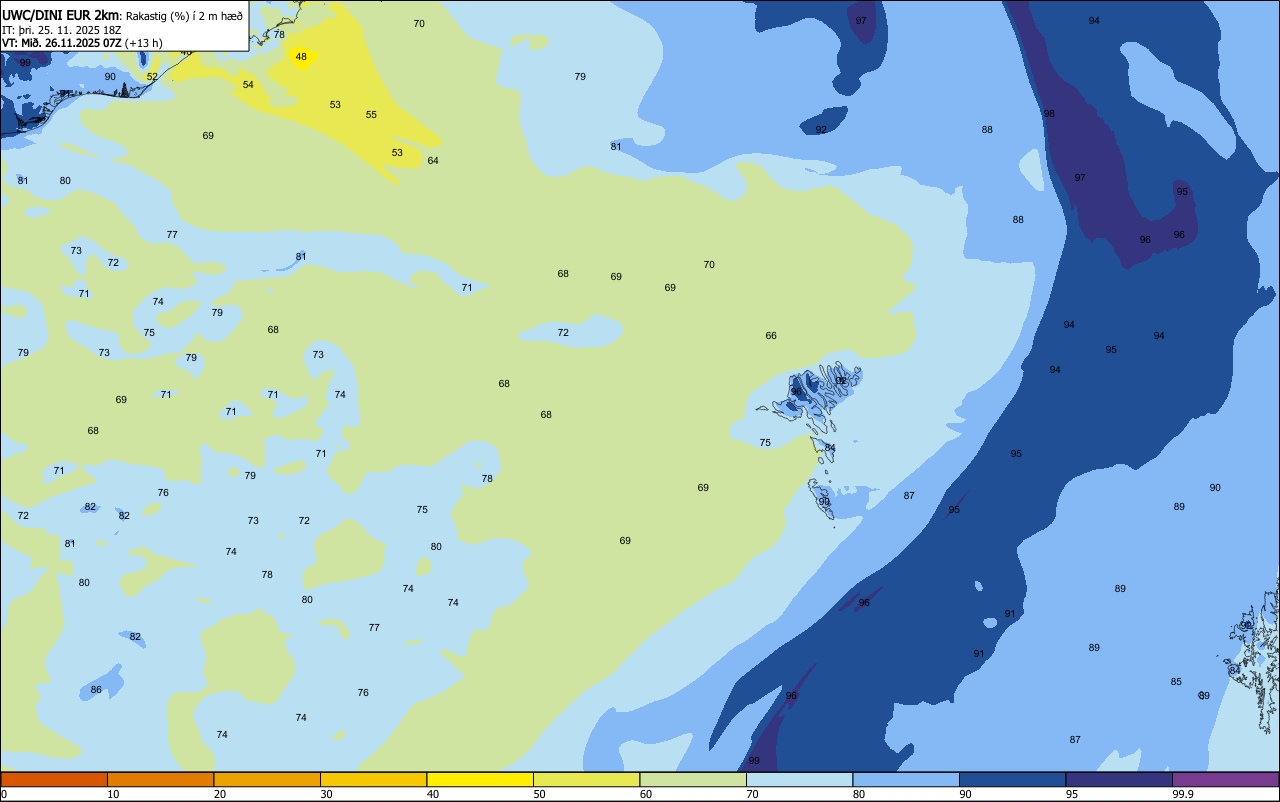Click the humidity value 85 on the map
The width and height of the screenshot is (1280, 802).
coord(1176,683)
